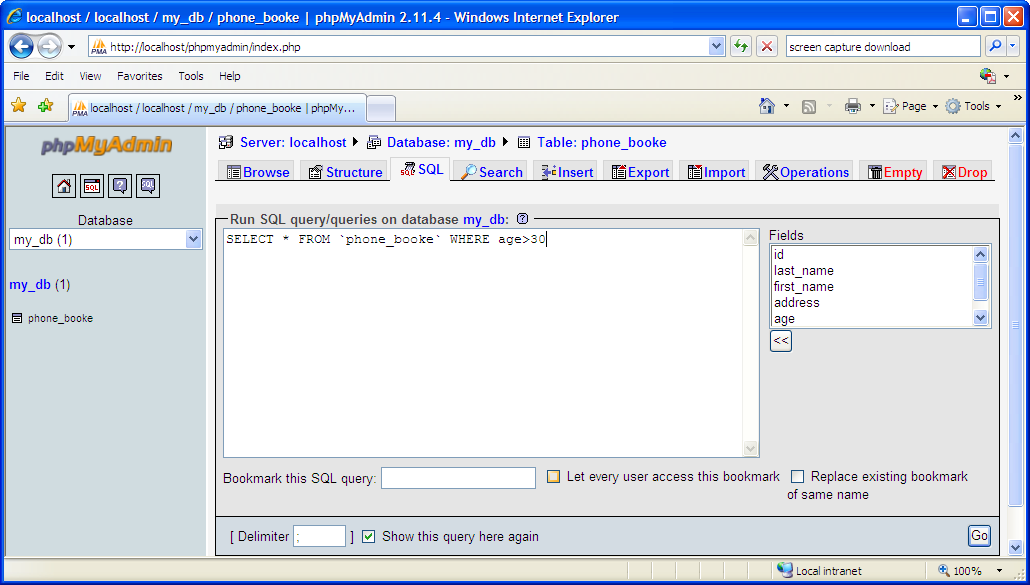The width and height of the screenshot is (1030, 585).
Task: Toggle Let every user access this bookmark
Action: coord(554,477)
